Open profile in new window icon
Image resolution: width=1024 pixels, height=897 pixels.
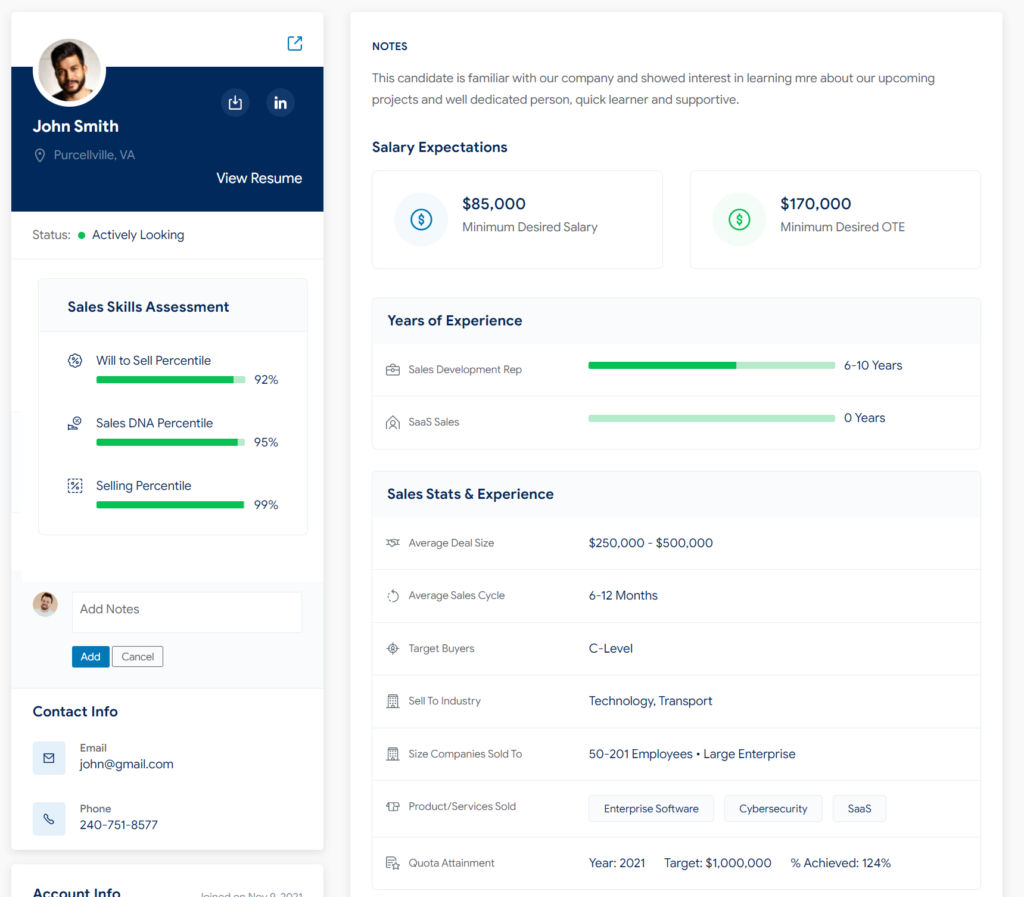click(295, 43)
